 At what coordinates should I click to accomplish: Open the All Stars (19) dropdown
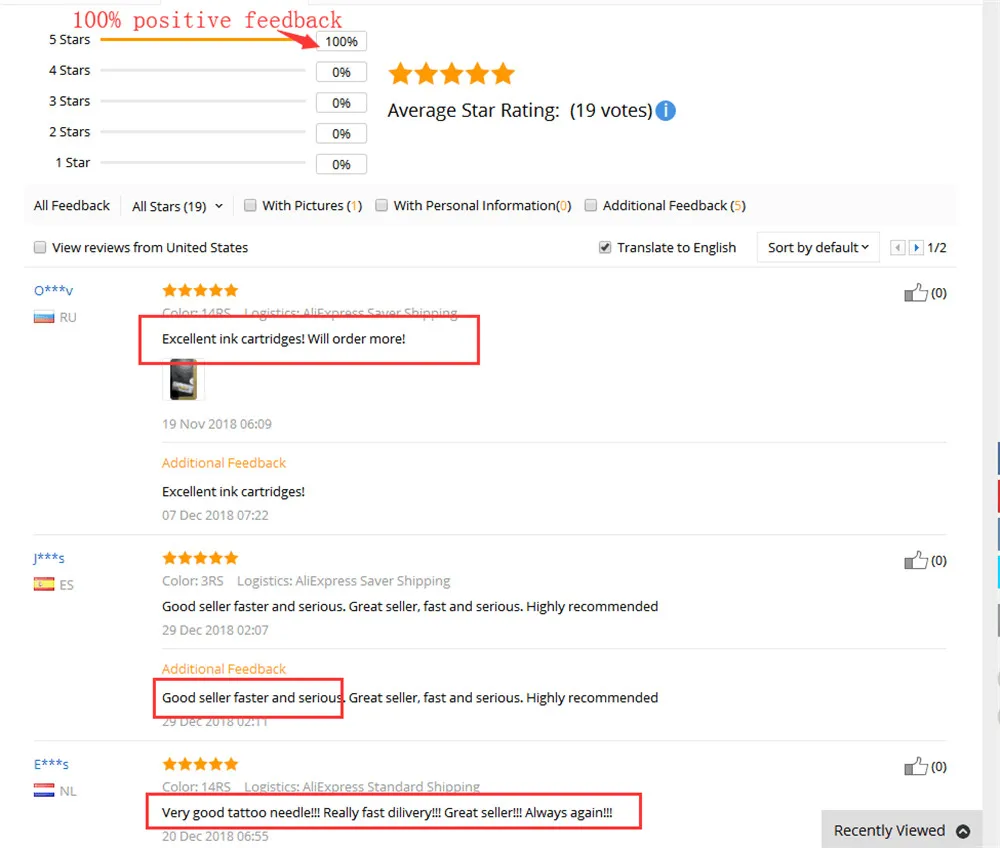tap(177, 206)
